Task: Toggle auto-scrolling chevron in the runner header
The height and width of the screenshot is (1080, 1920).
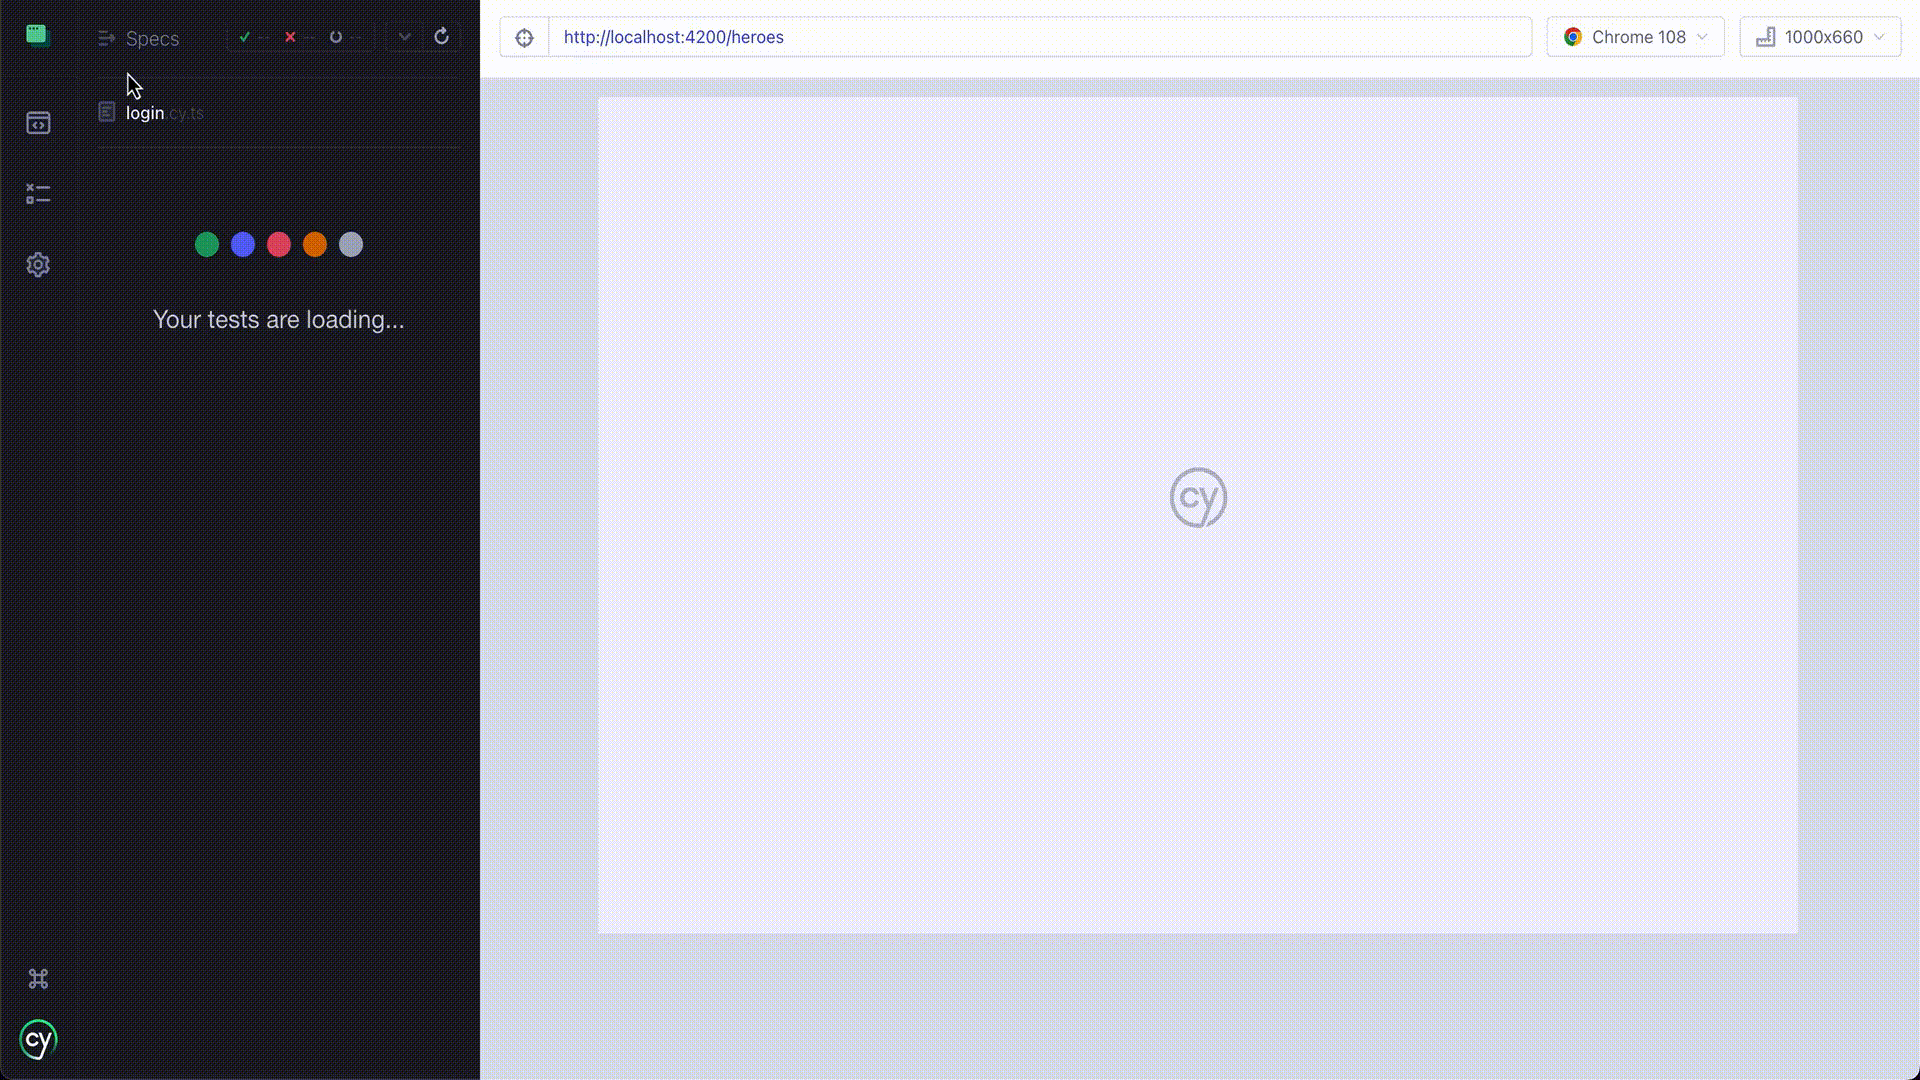Action: (x=404, y=37)
